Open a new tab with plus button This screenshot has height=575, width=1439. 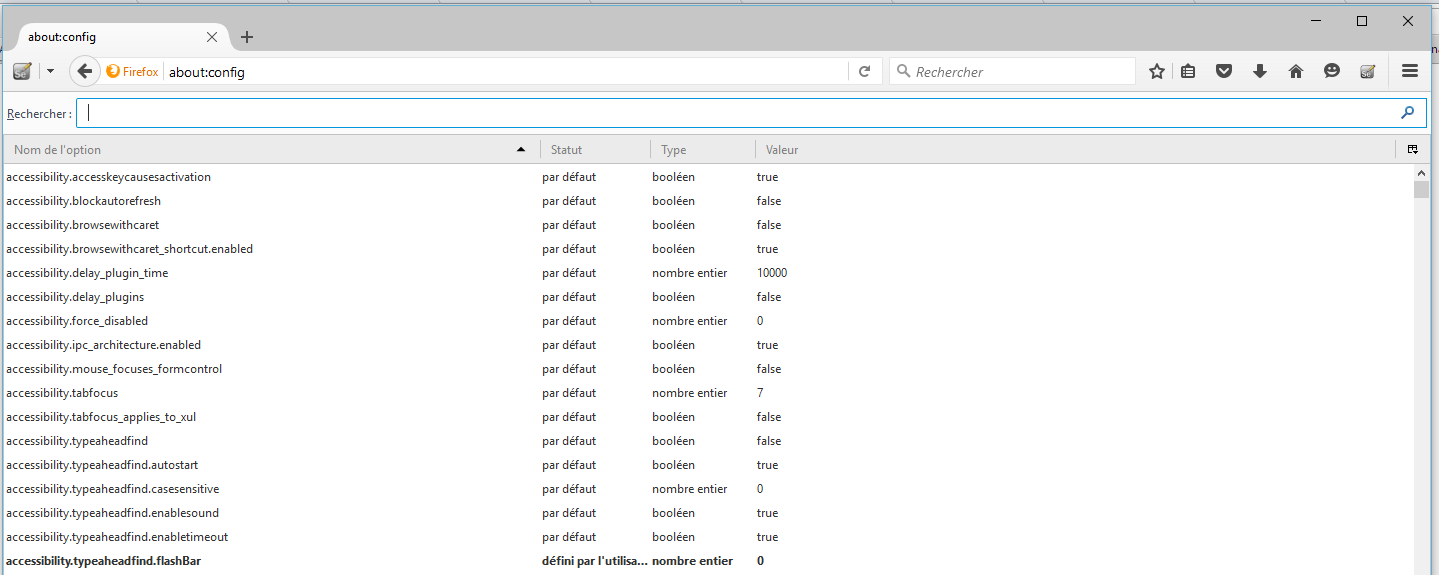247,37
